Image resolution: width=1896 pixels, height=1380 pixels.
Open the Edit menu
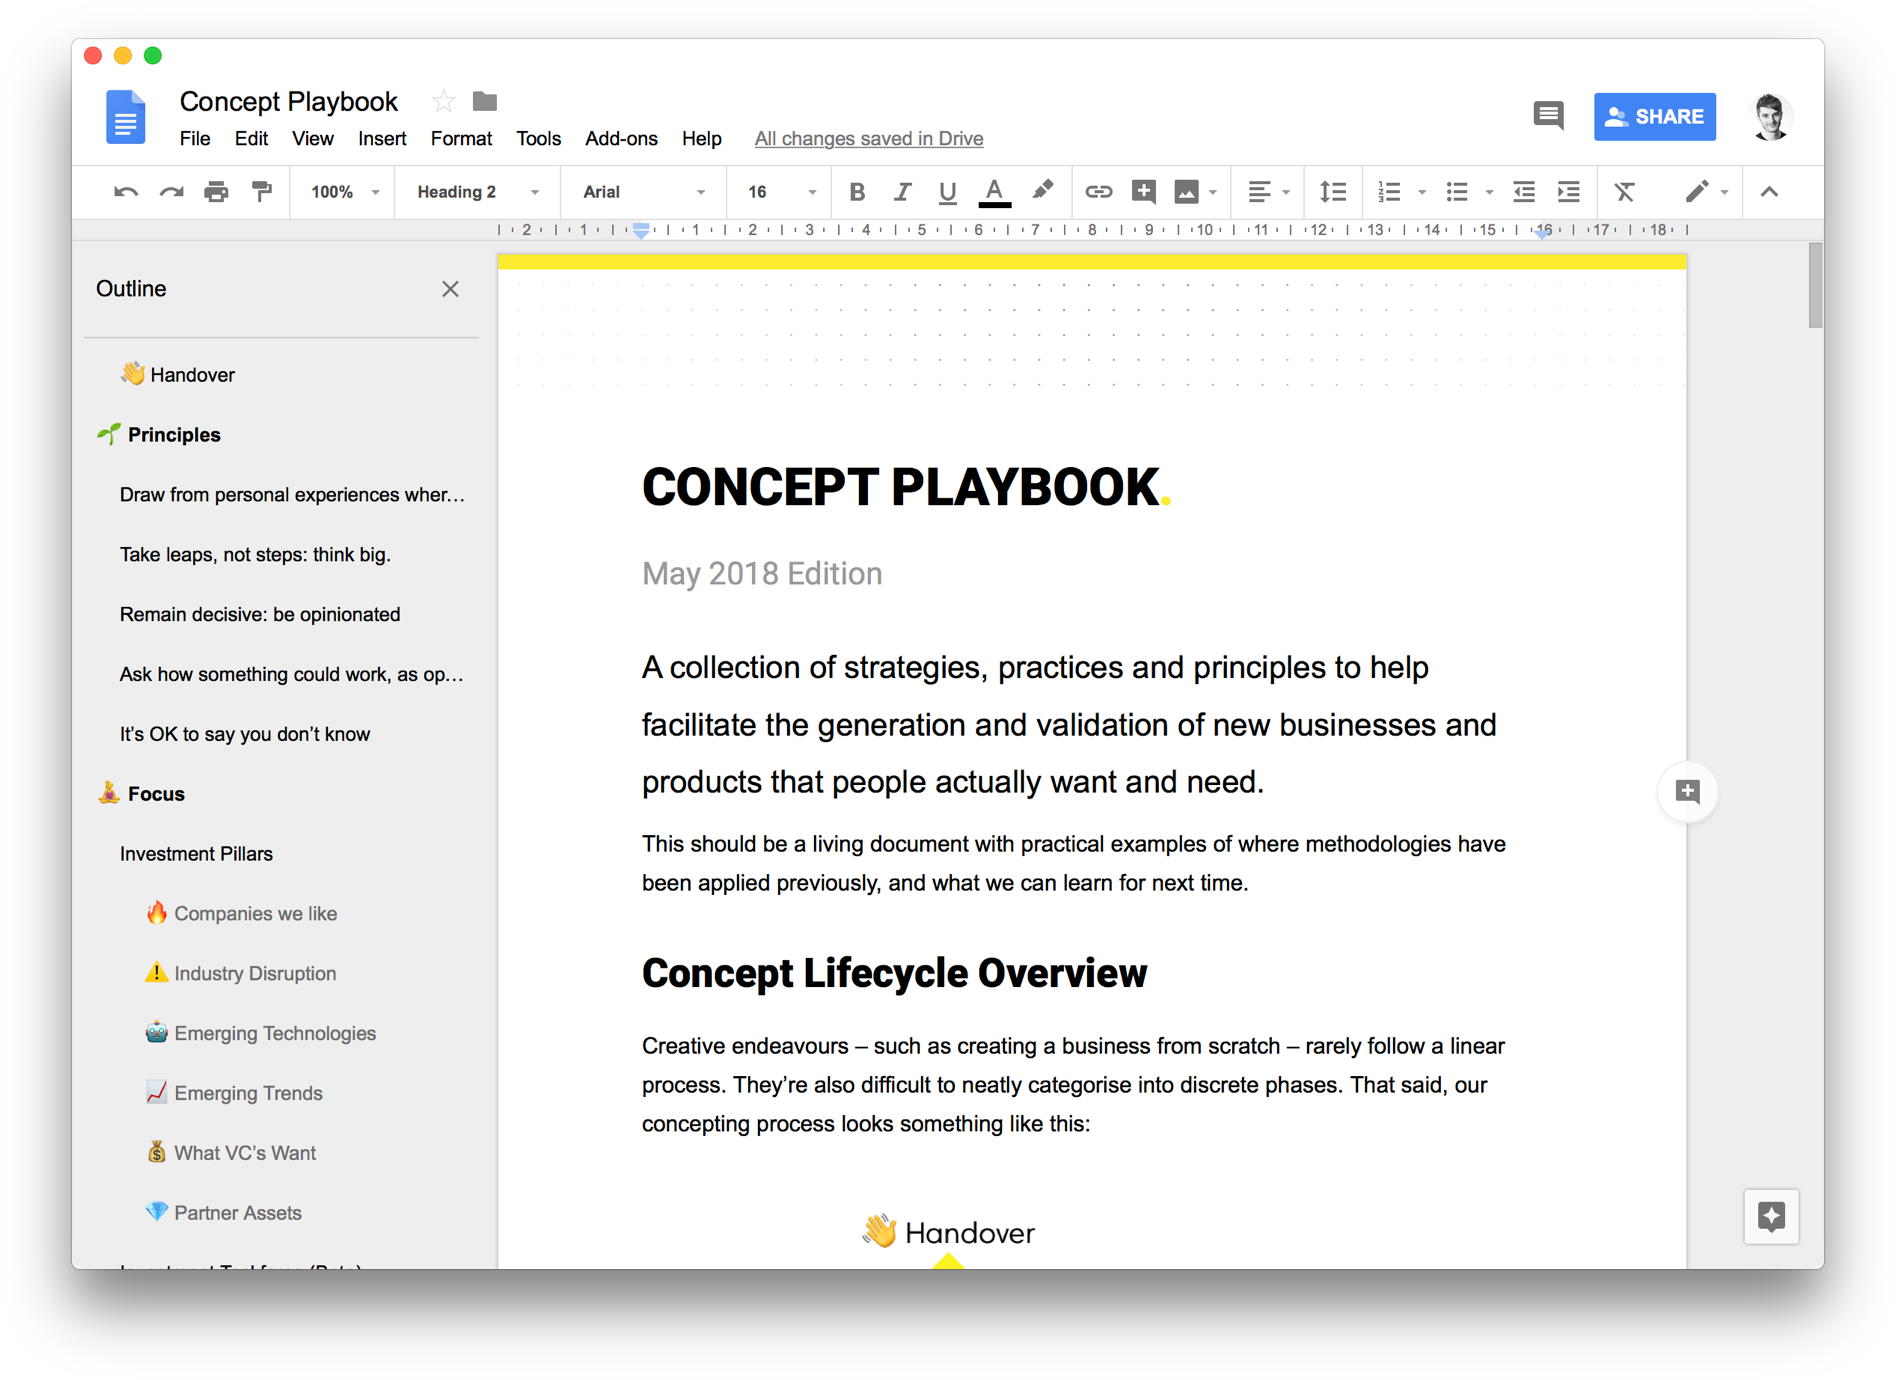point(251,139)
